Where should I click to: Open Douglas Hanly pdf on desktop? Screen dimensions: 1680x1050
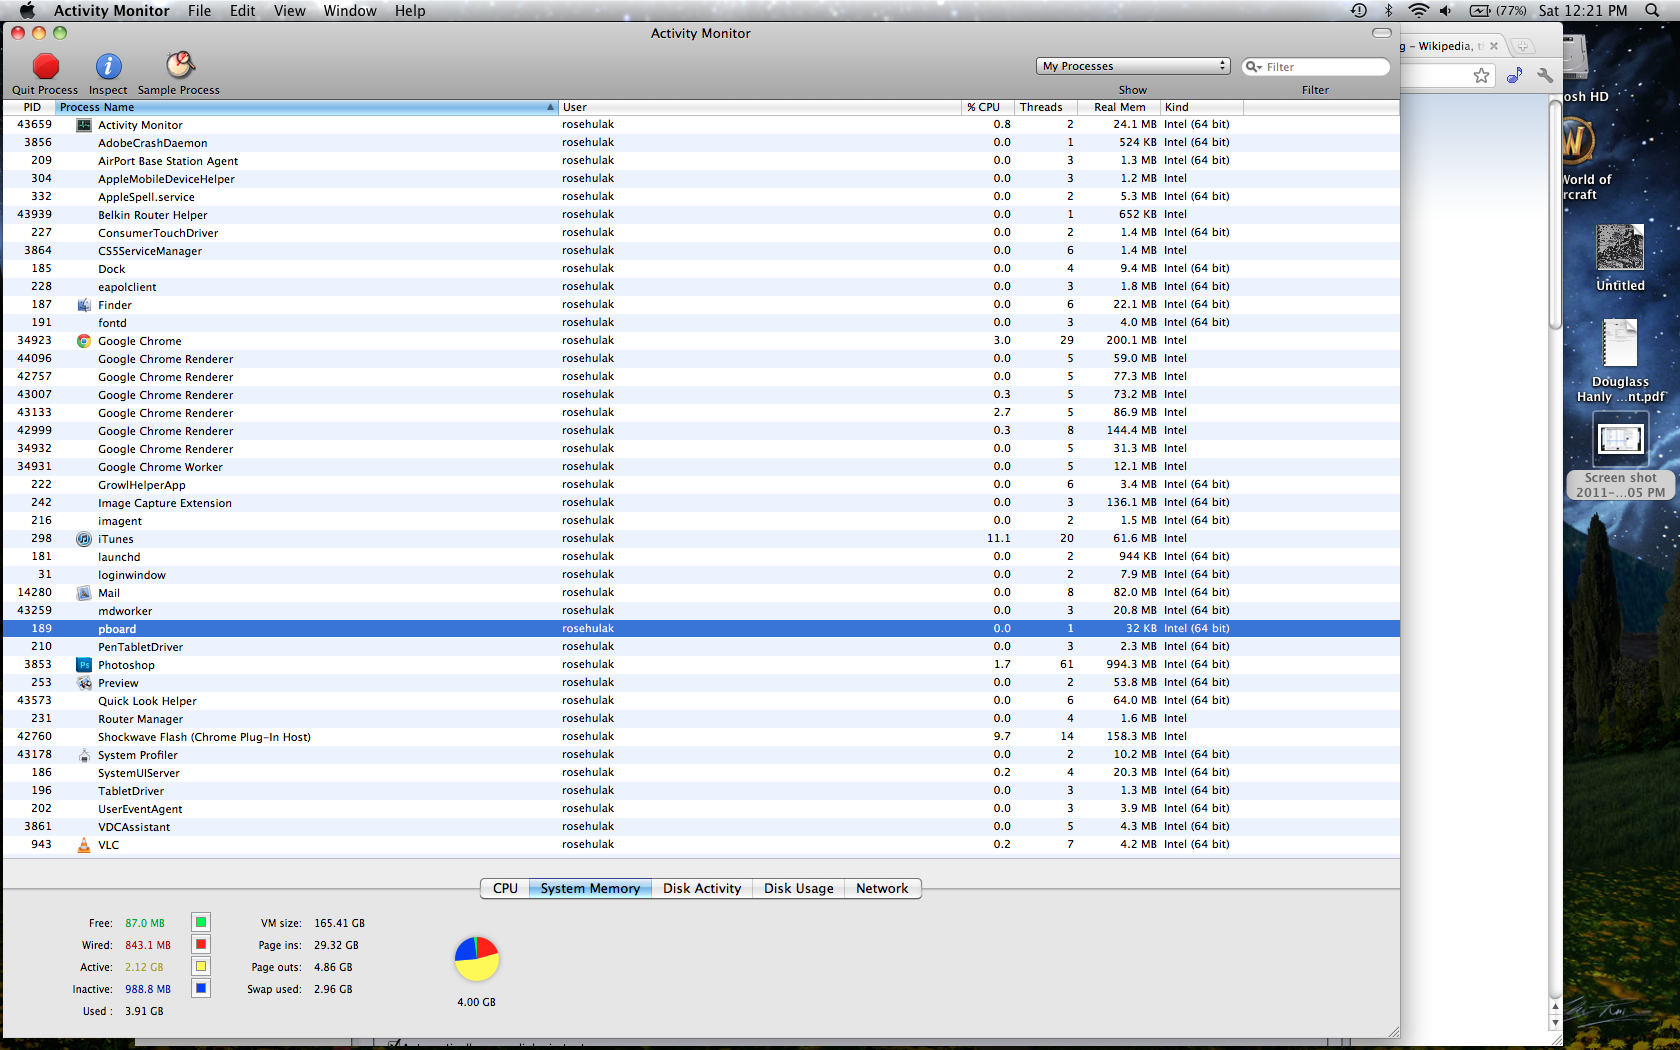1620,361
